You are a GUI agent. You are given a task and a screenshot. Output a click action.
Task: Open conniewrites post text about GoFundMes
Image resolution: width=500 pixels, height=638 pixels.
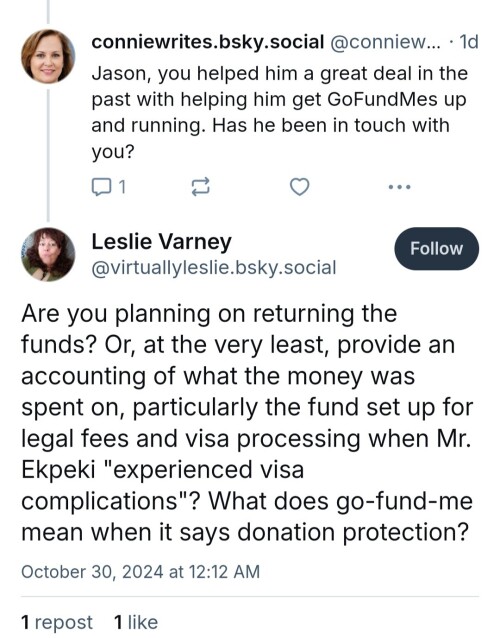(x=279, y=112)
